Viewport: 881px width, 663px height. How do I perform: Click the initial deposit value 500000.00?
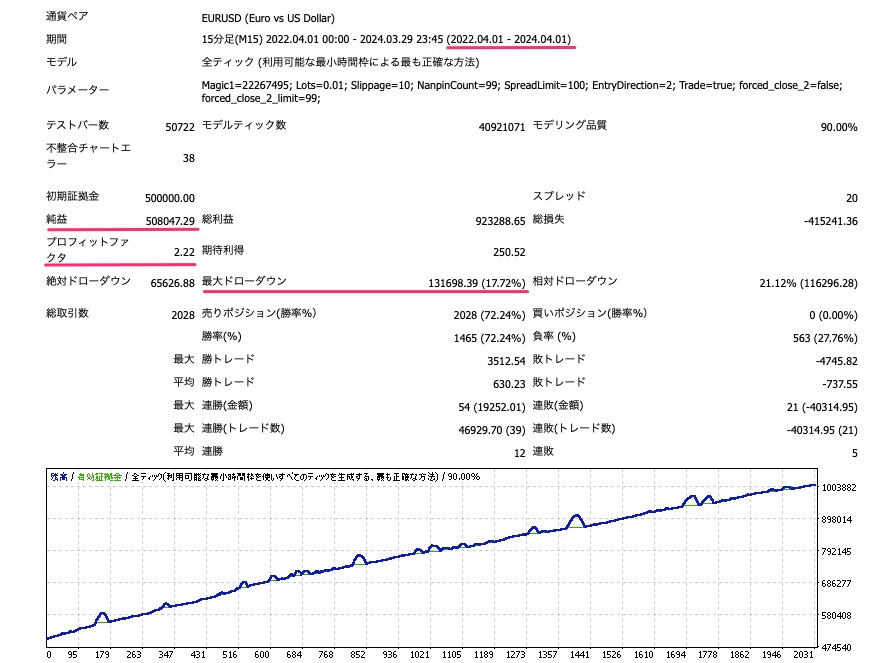(170, 198)
